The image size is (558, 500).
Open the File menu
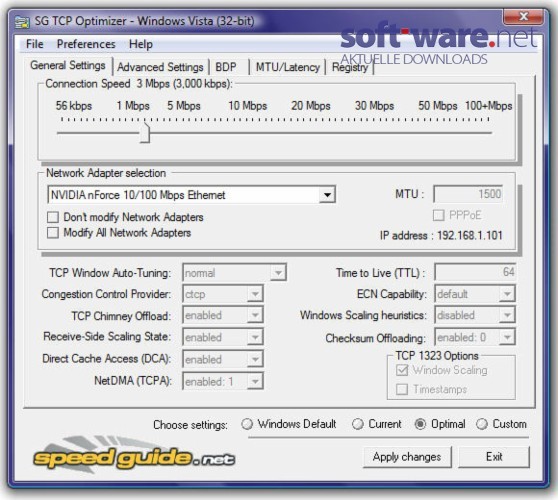(x=35, y=44)
